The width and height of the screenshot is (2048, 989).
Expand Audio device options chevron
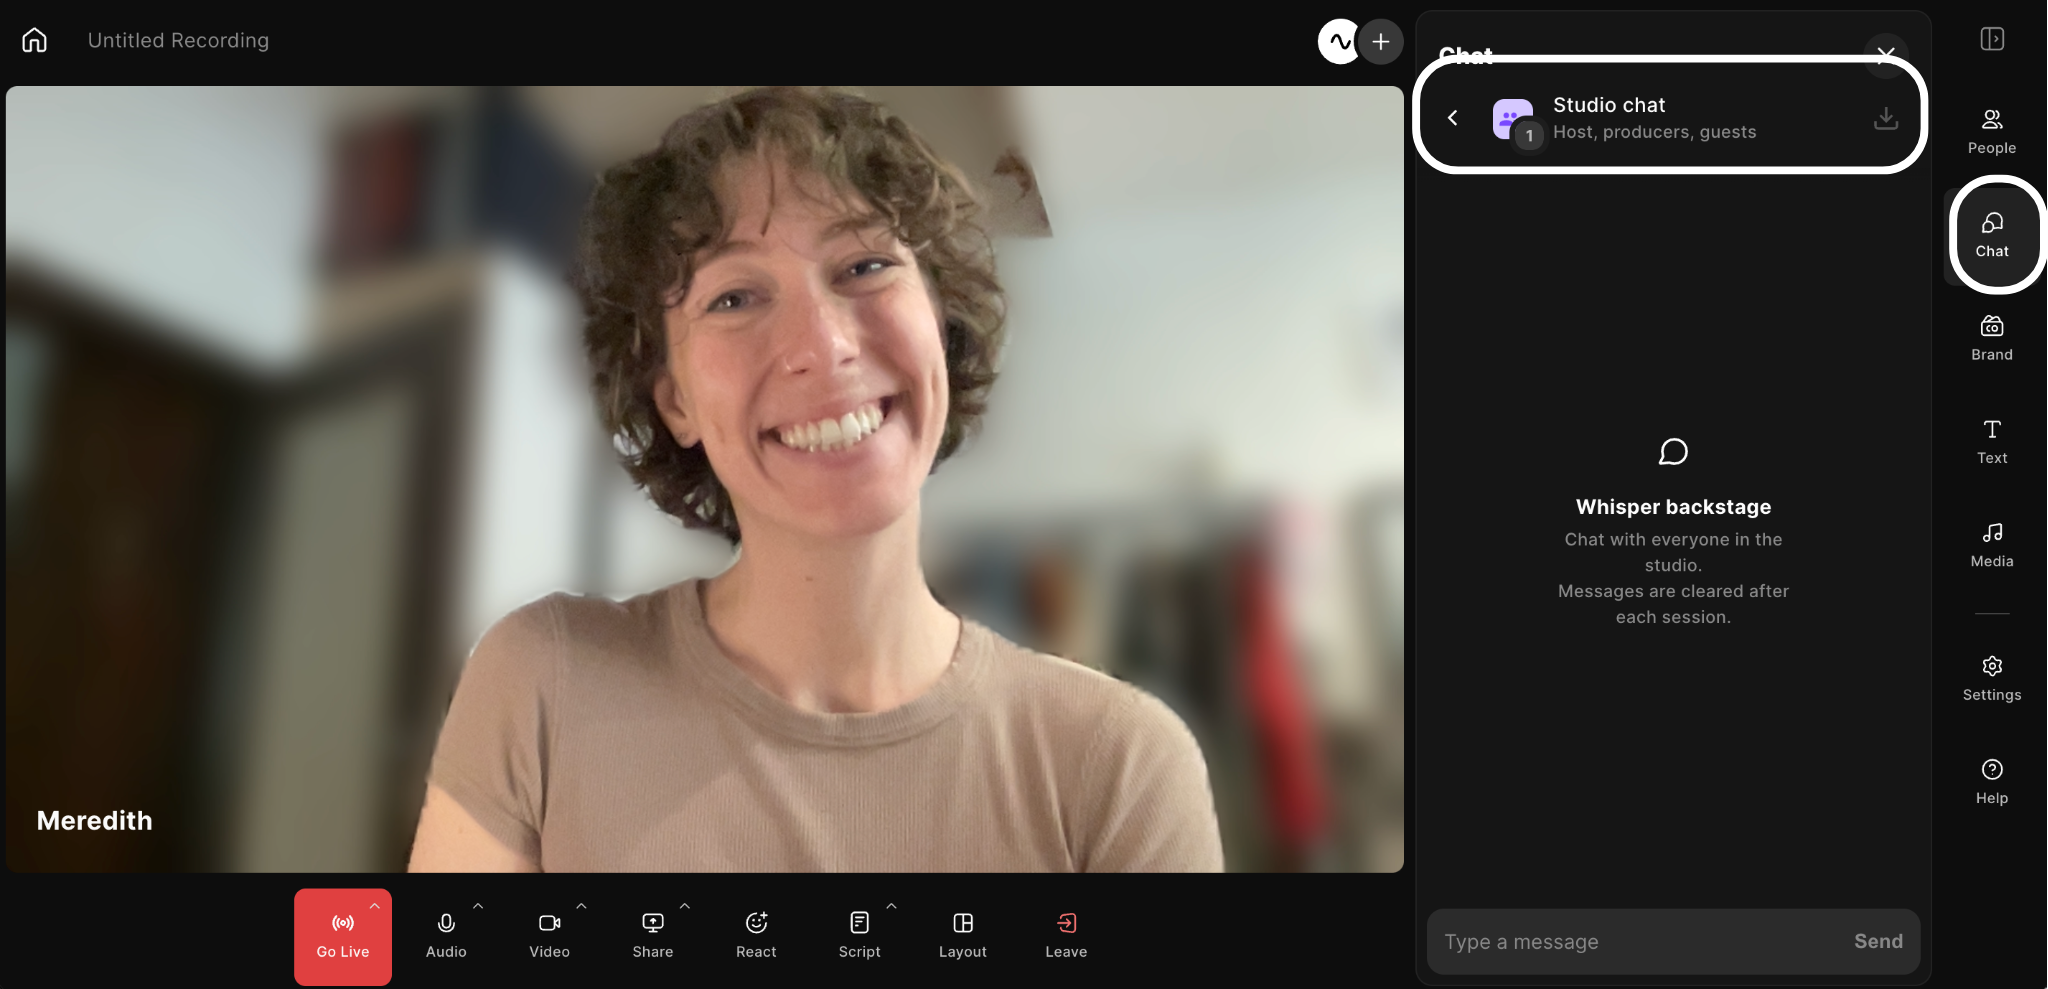[x=478, y=906]
